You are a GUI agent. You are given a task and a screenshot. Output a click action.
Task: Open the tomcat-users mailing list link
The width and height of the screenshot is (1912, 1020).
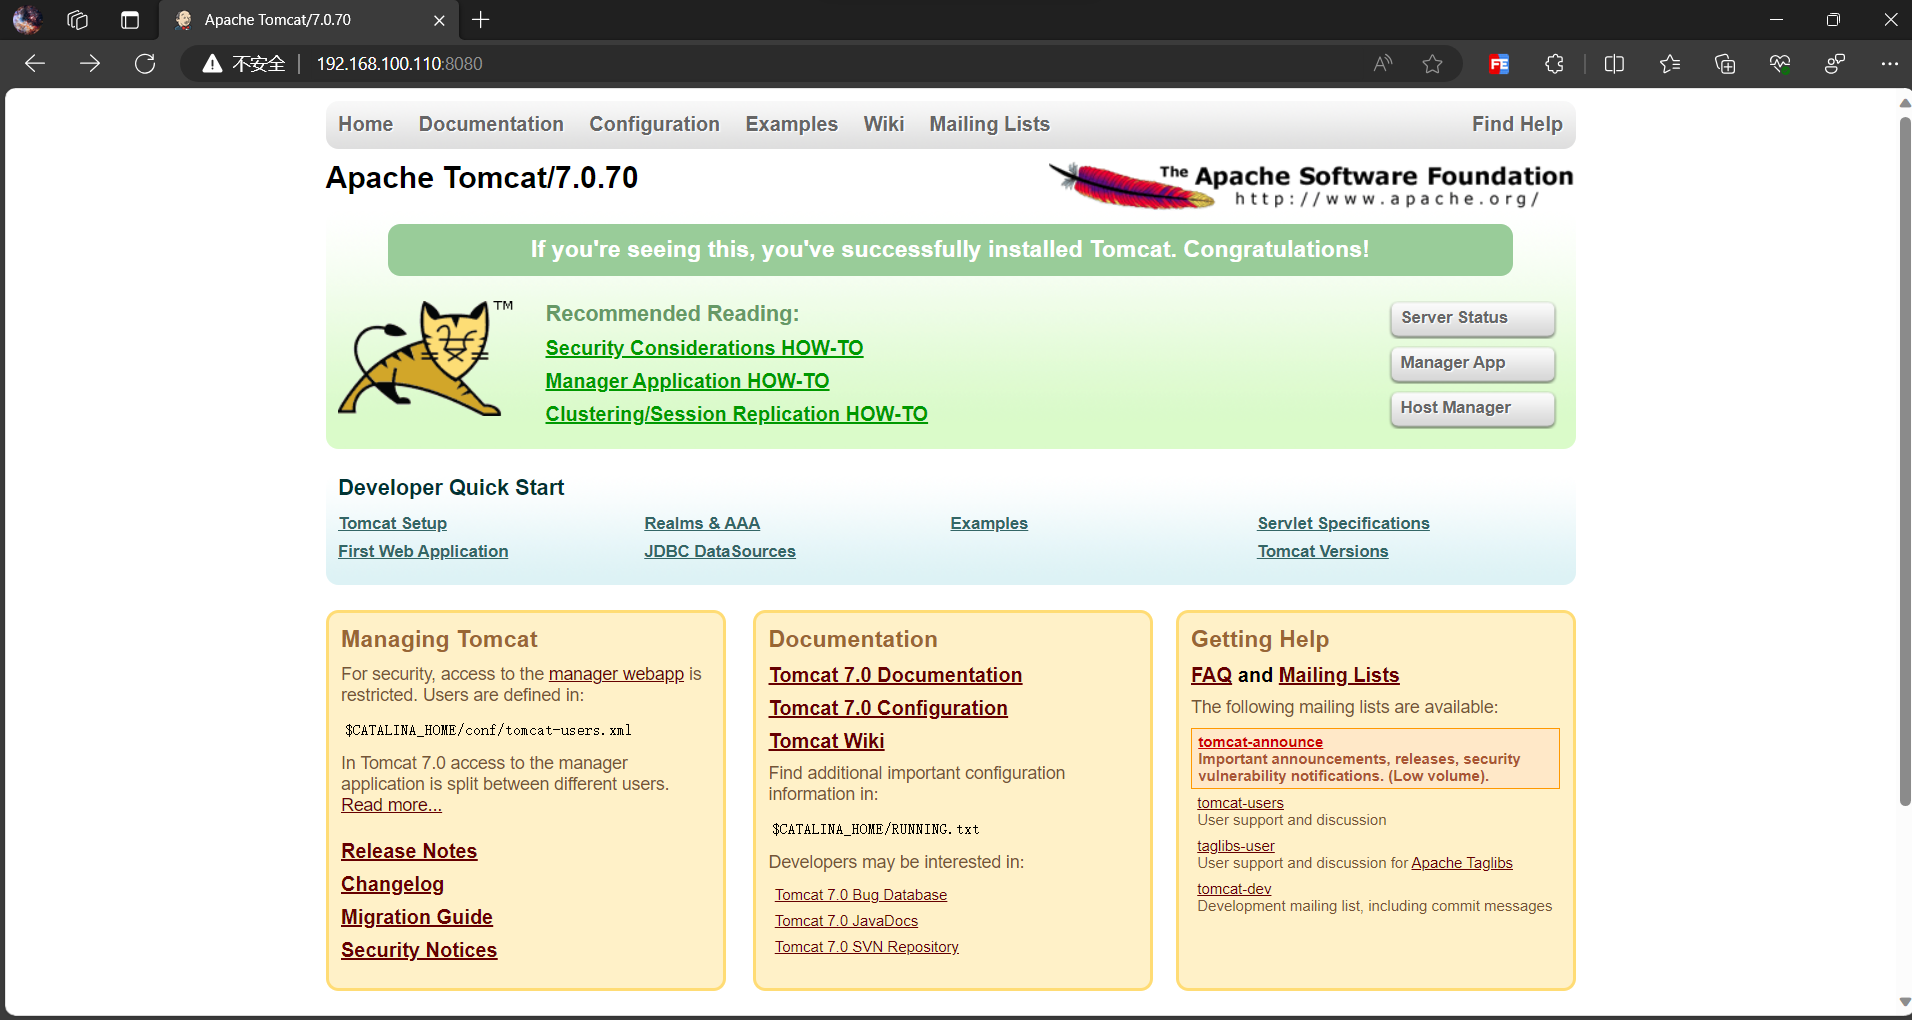click(1240, 803)
